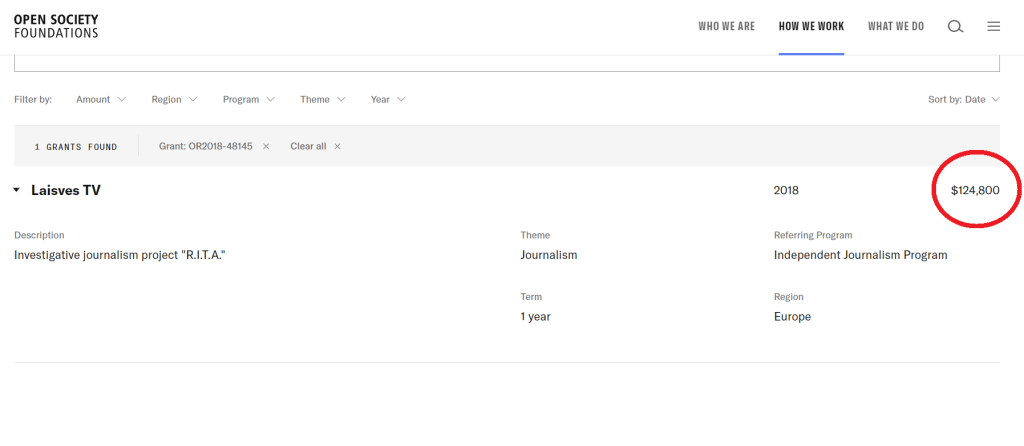
Task: Collapse the Laisves TV grant triangle
Action: coord(17,190)
